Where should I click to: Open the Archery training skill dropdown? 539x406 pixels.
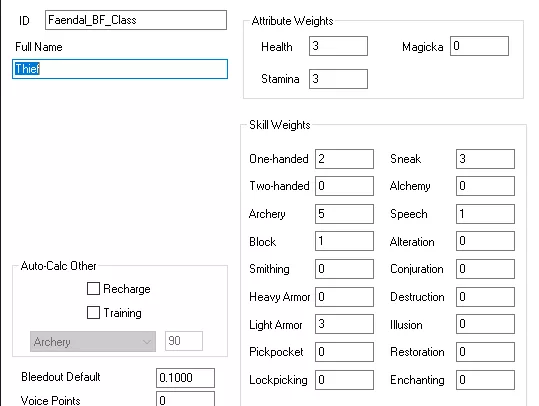[93, 342]
